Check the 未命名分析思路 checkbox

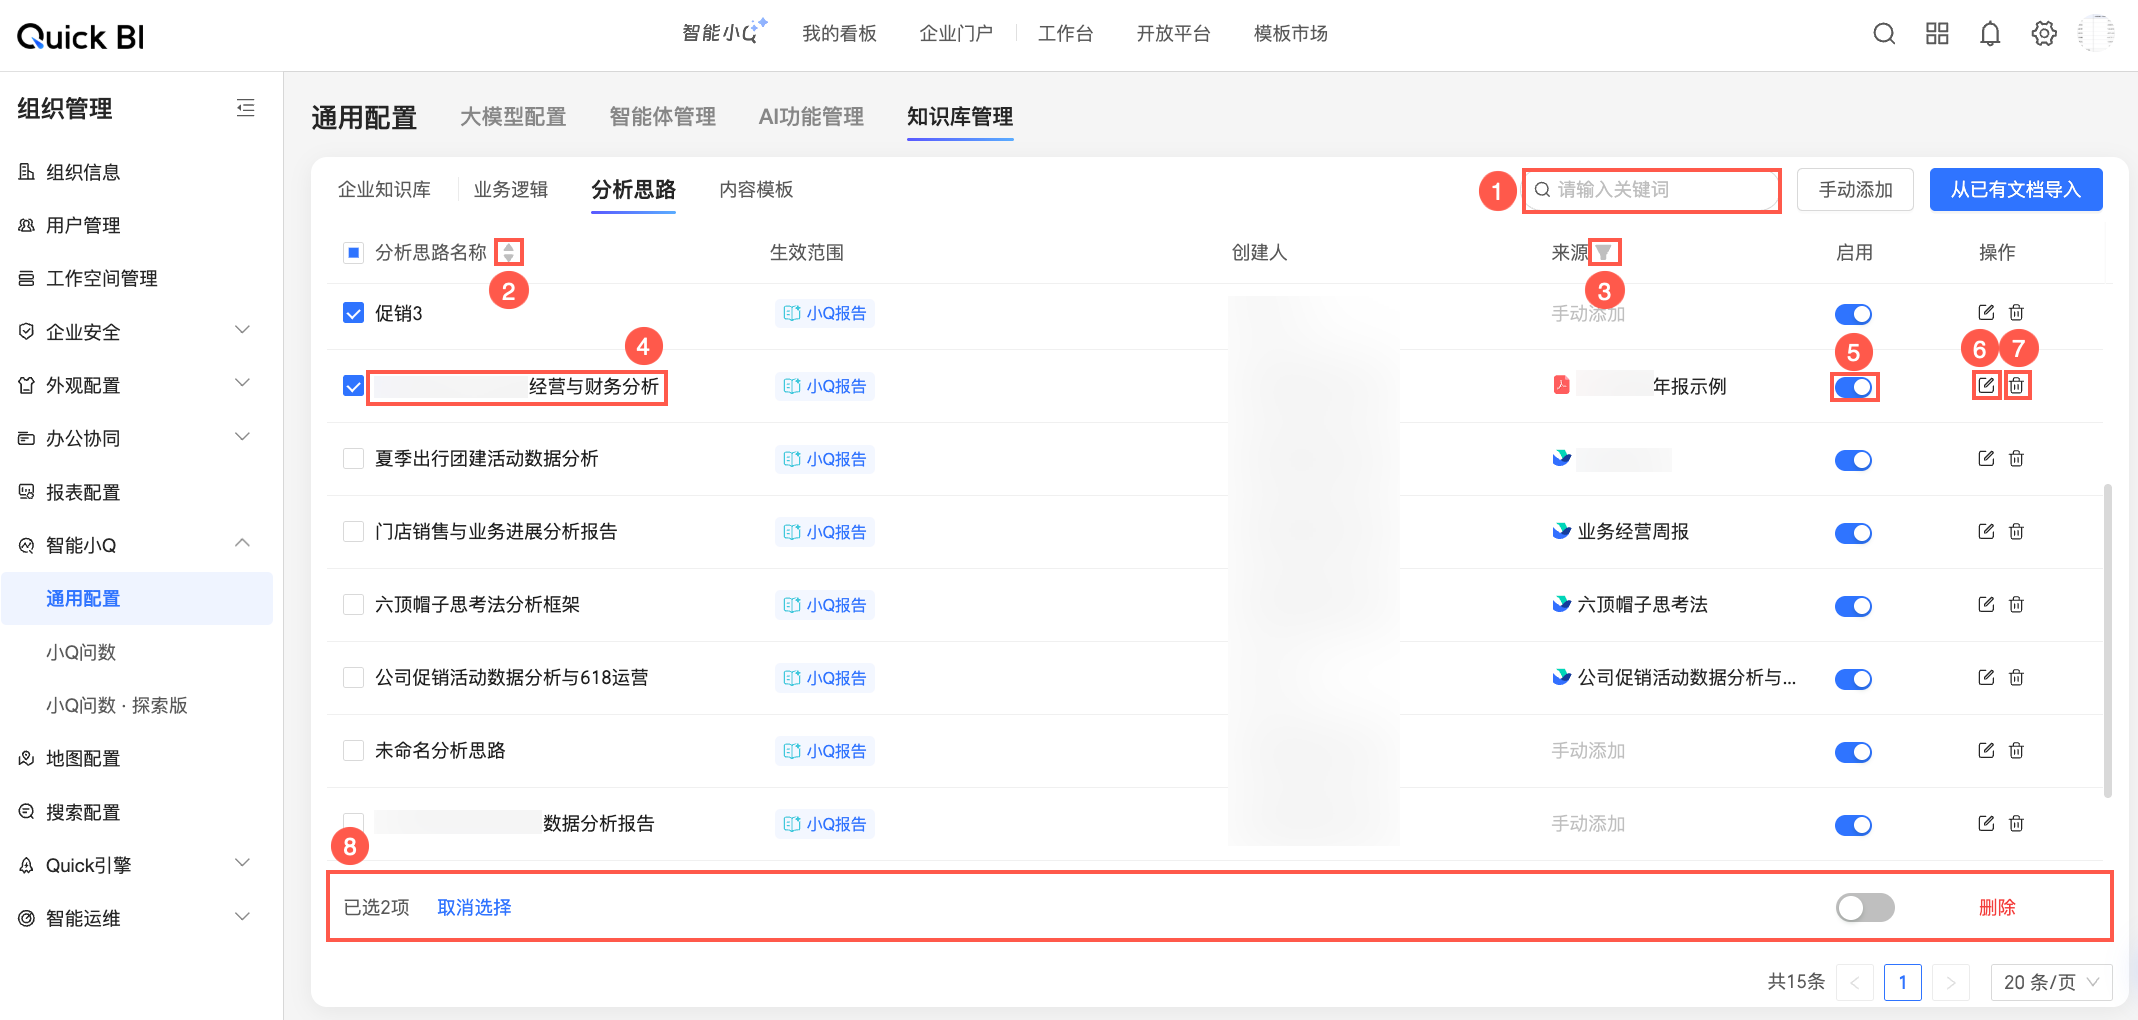click(353, 750)
